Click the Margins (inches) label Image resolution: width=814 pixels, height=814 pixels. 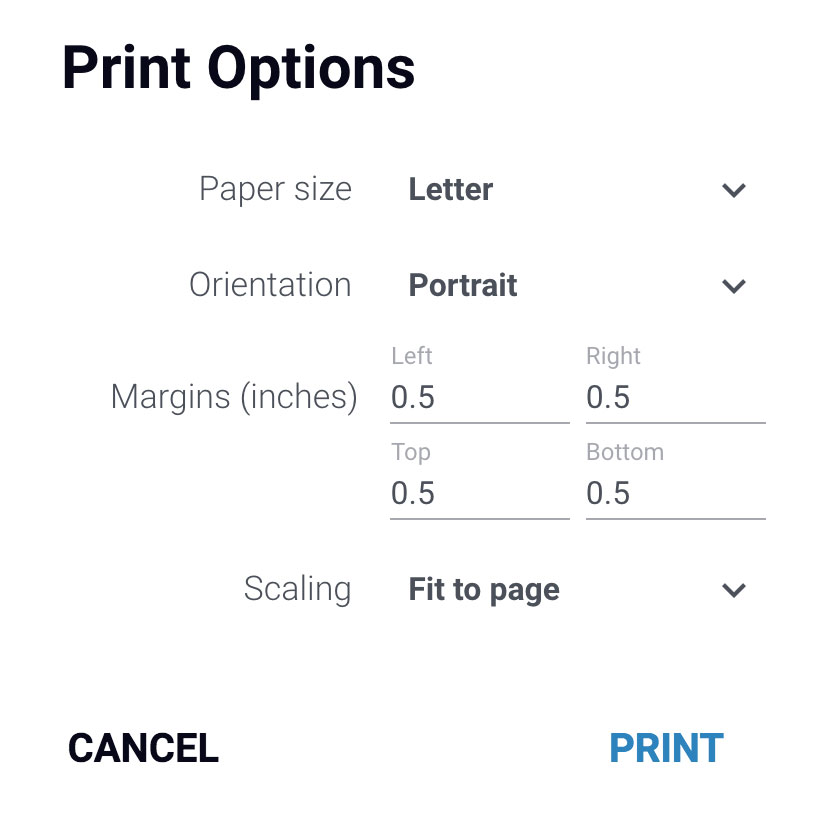[234, 398]
